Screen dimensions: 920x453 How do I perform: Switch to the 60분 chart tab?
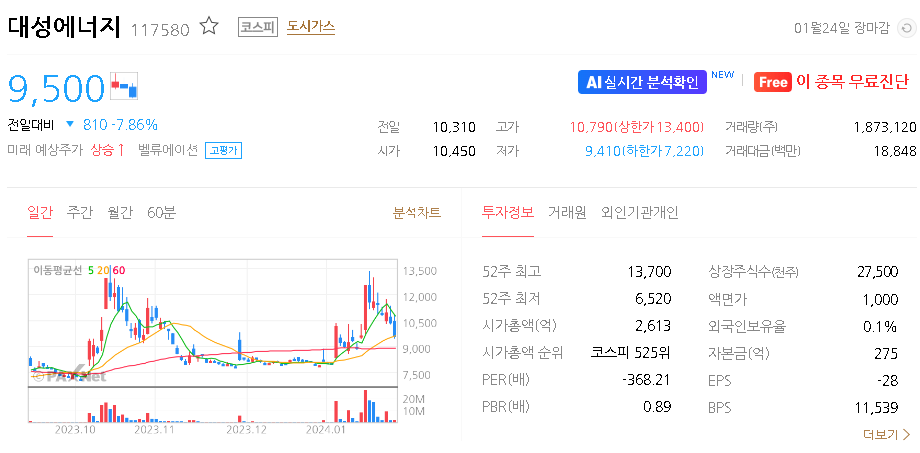coord(161,212)
